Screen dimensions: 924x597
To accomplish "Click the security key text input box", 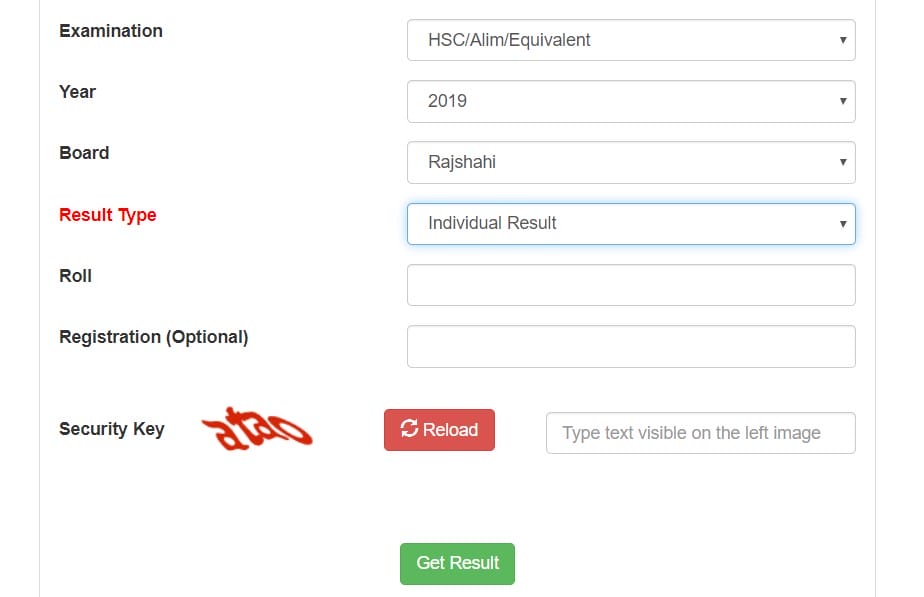I will coord(701,433).
